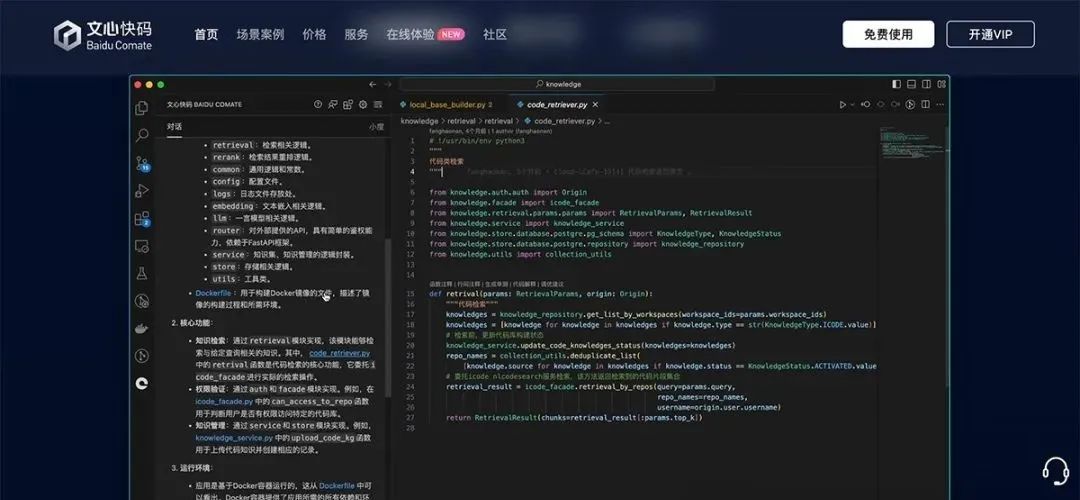
Task: Click the 免费使用 button
Action: (x=888, y=34)
